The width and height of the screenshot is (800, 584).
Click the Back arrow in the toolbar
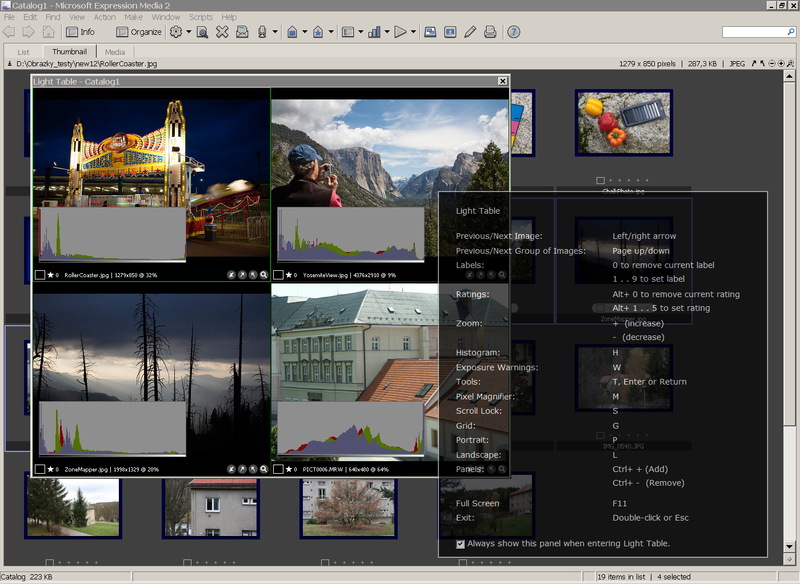point(9,32)
